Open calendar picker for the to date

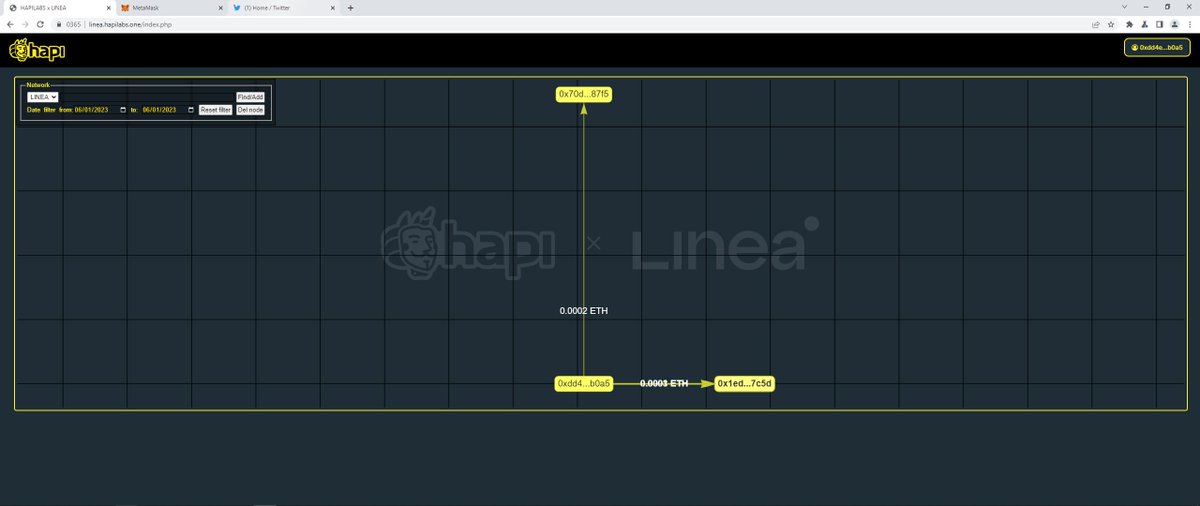[191, 110]
